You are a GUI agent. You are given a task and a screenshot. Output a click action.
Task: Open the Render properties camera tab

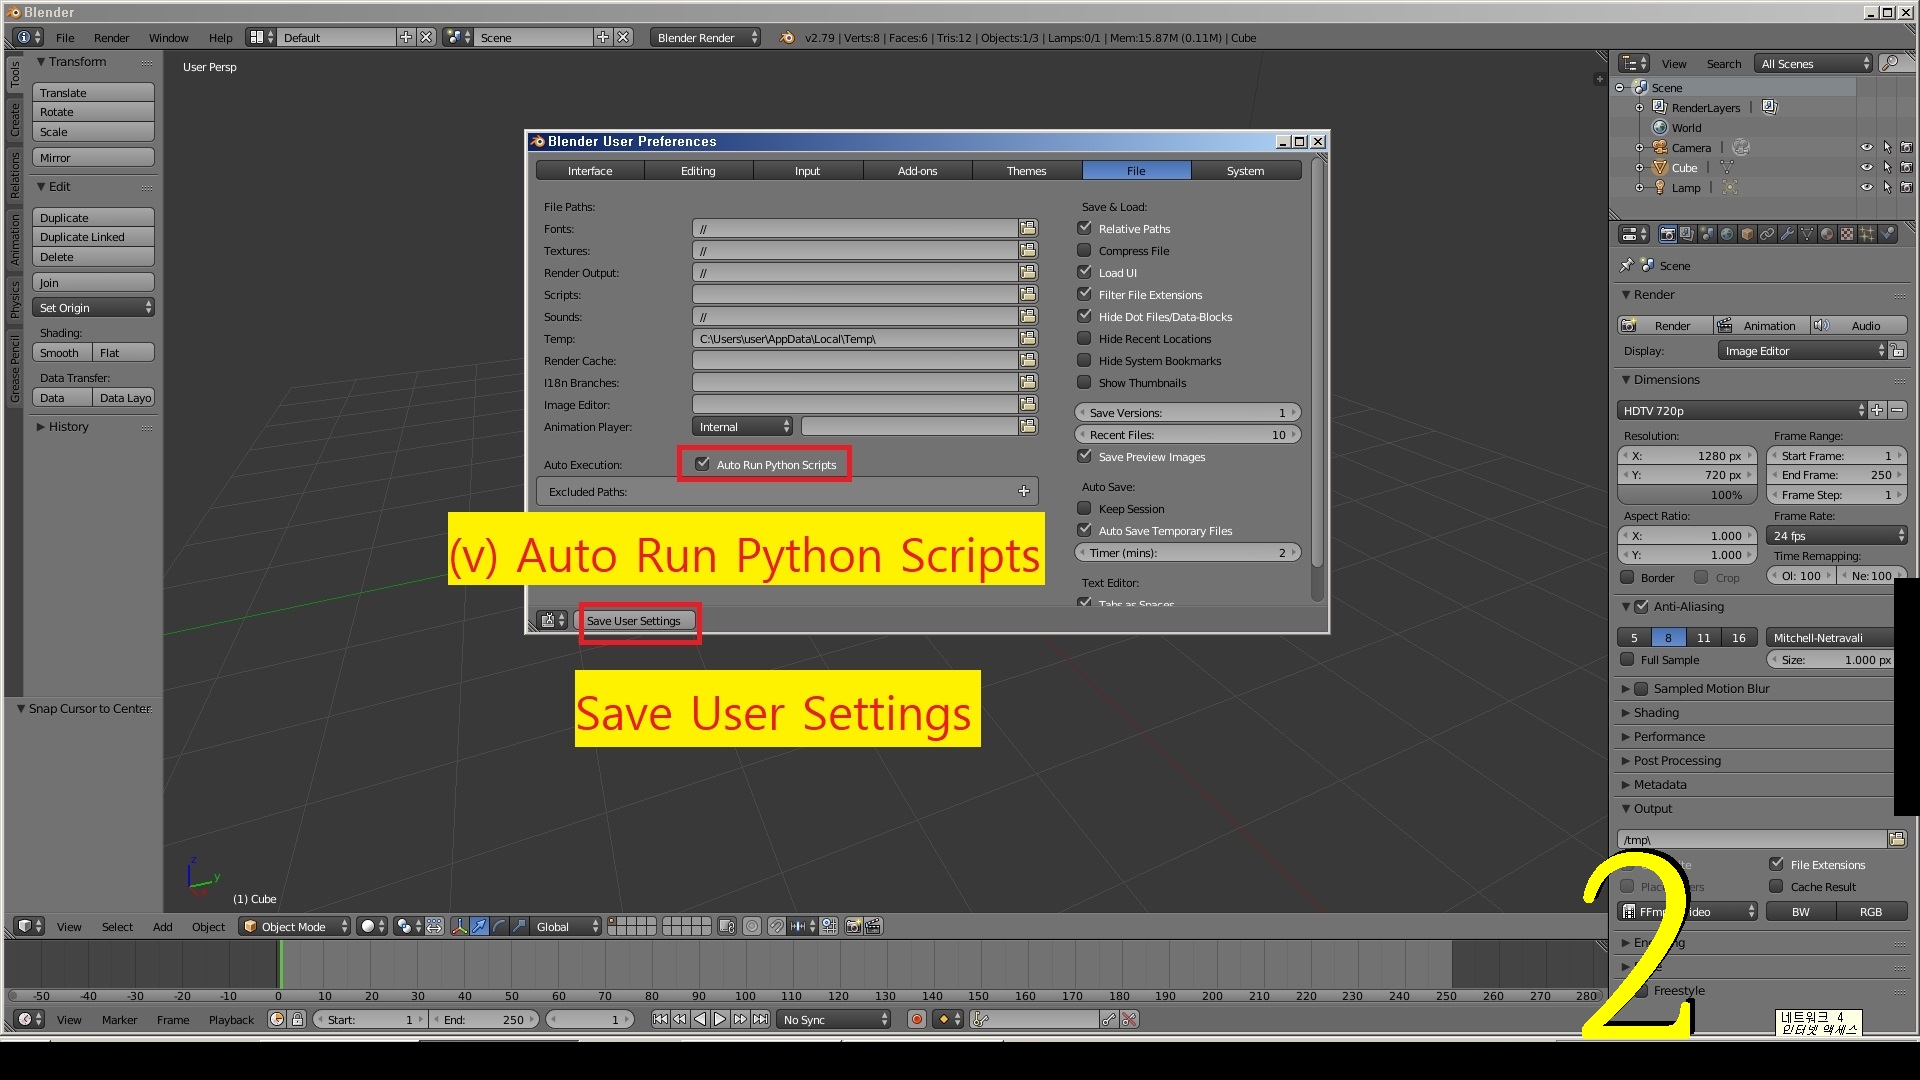pyautogui.click(x=1667, y=234)
